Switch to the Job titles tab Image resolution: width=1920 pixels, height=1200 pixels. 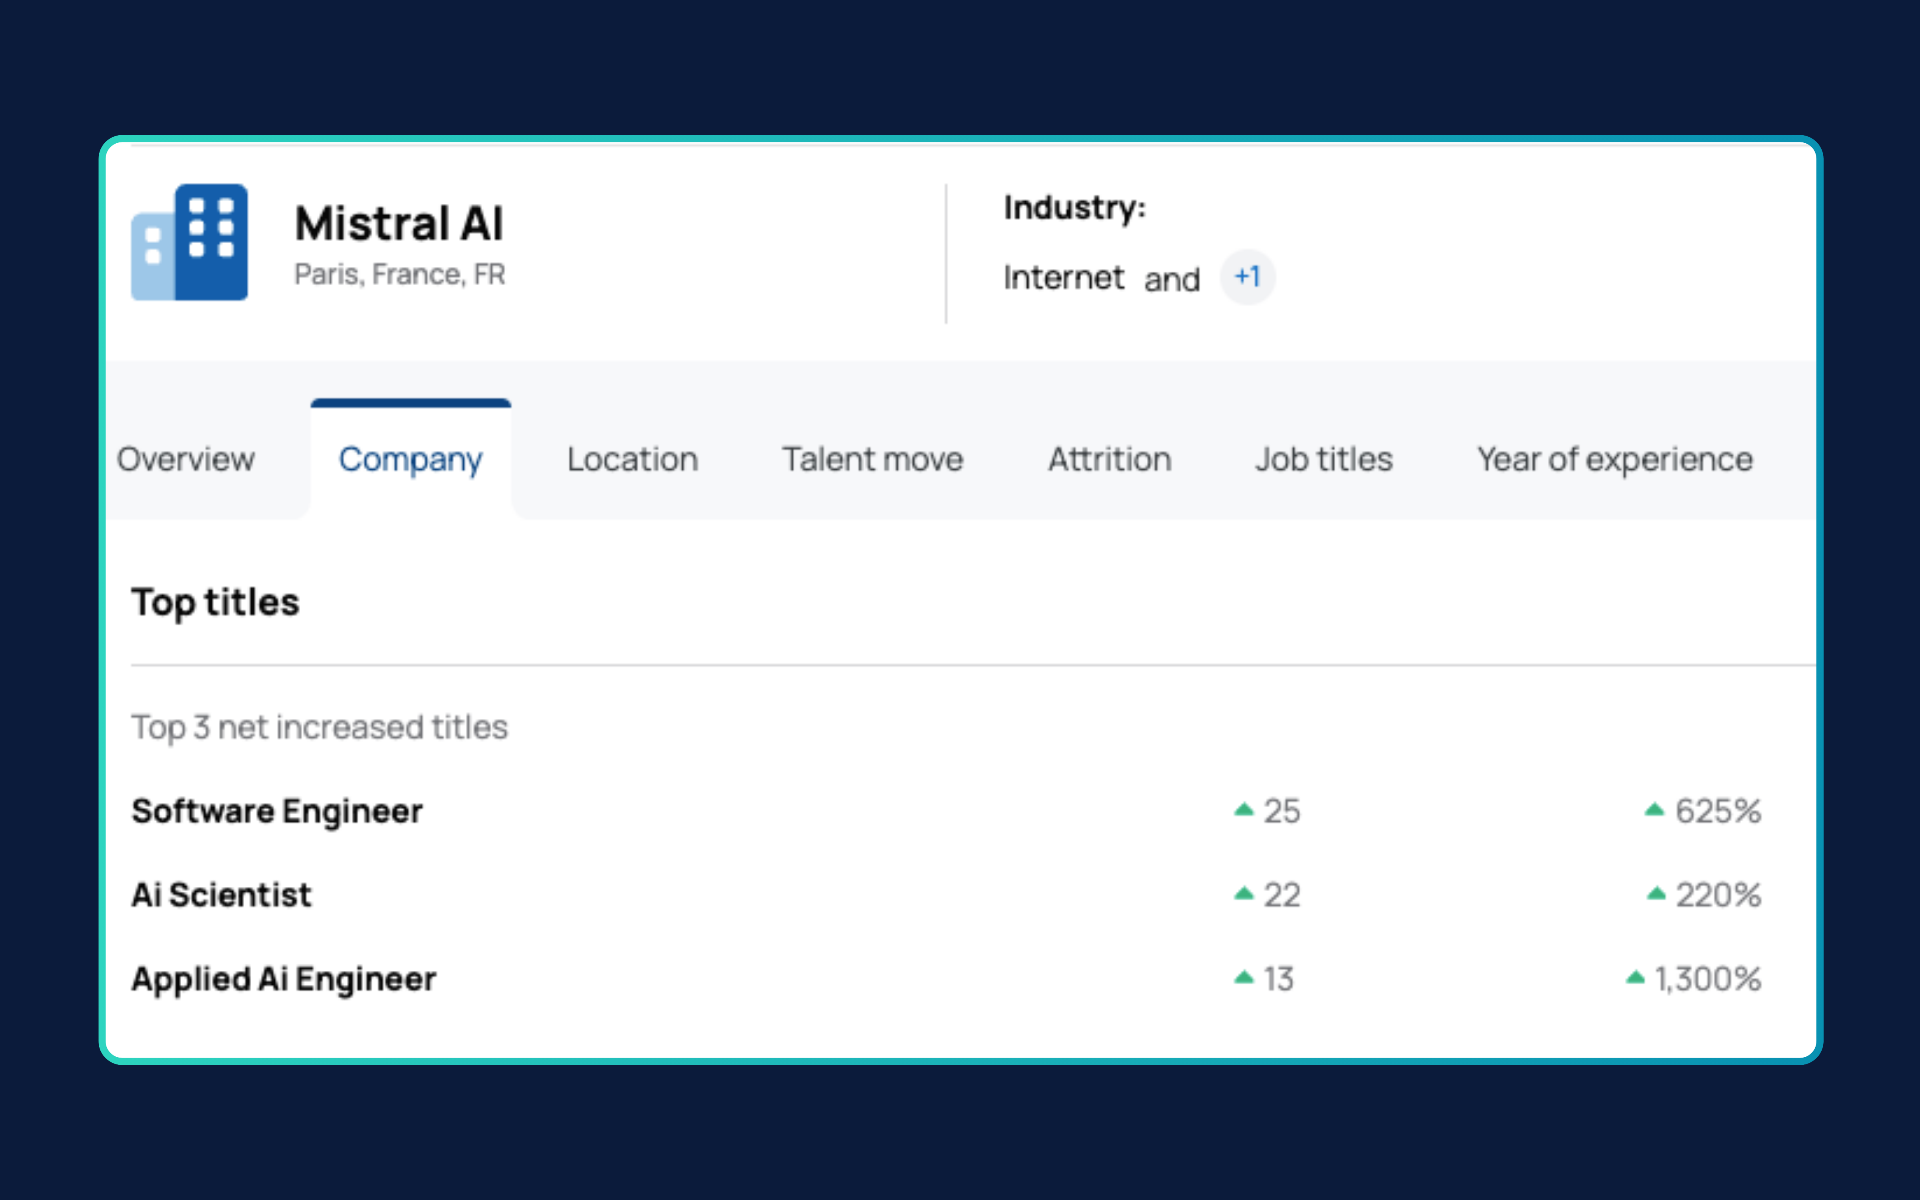[x=1324, y=459]
